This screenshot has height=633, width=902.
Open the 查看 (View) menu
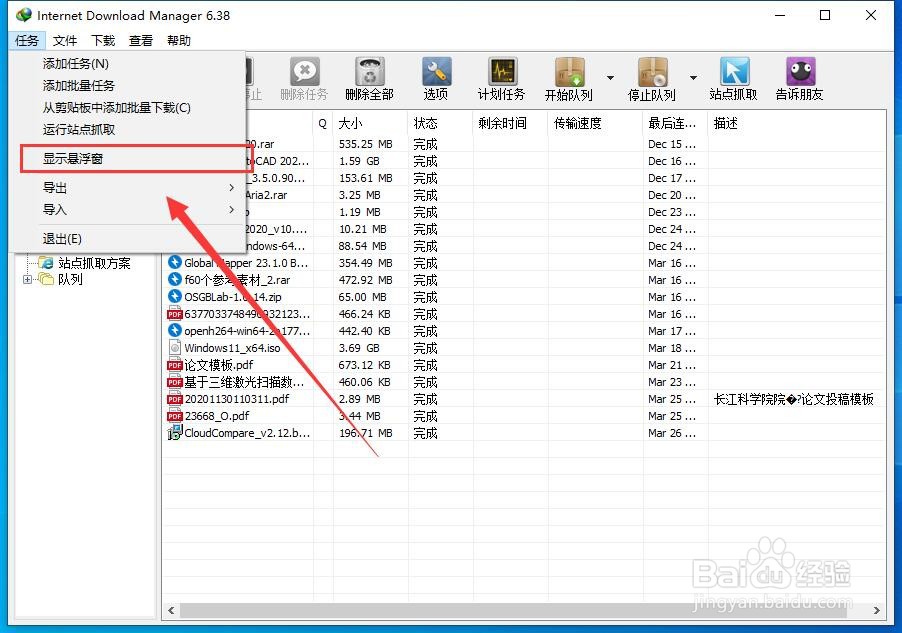point(141,40)
